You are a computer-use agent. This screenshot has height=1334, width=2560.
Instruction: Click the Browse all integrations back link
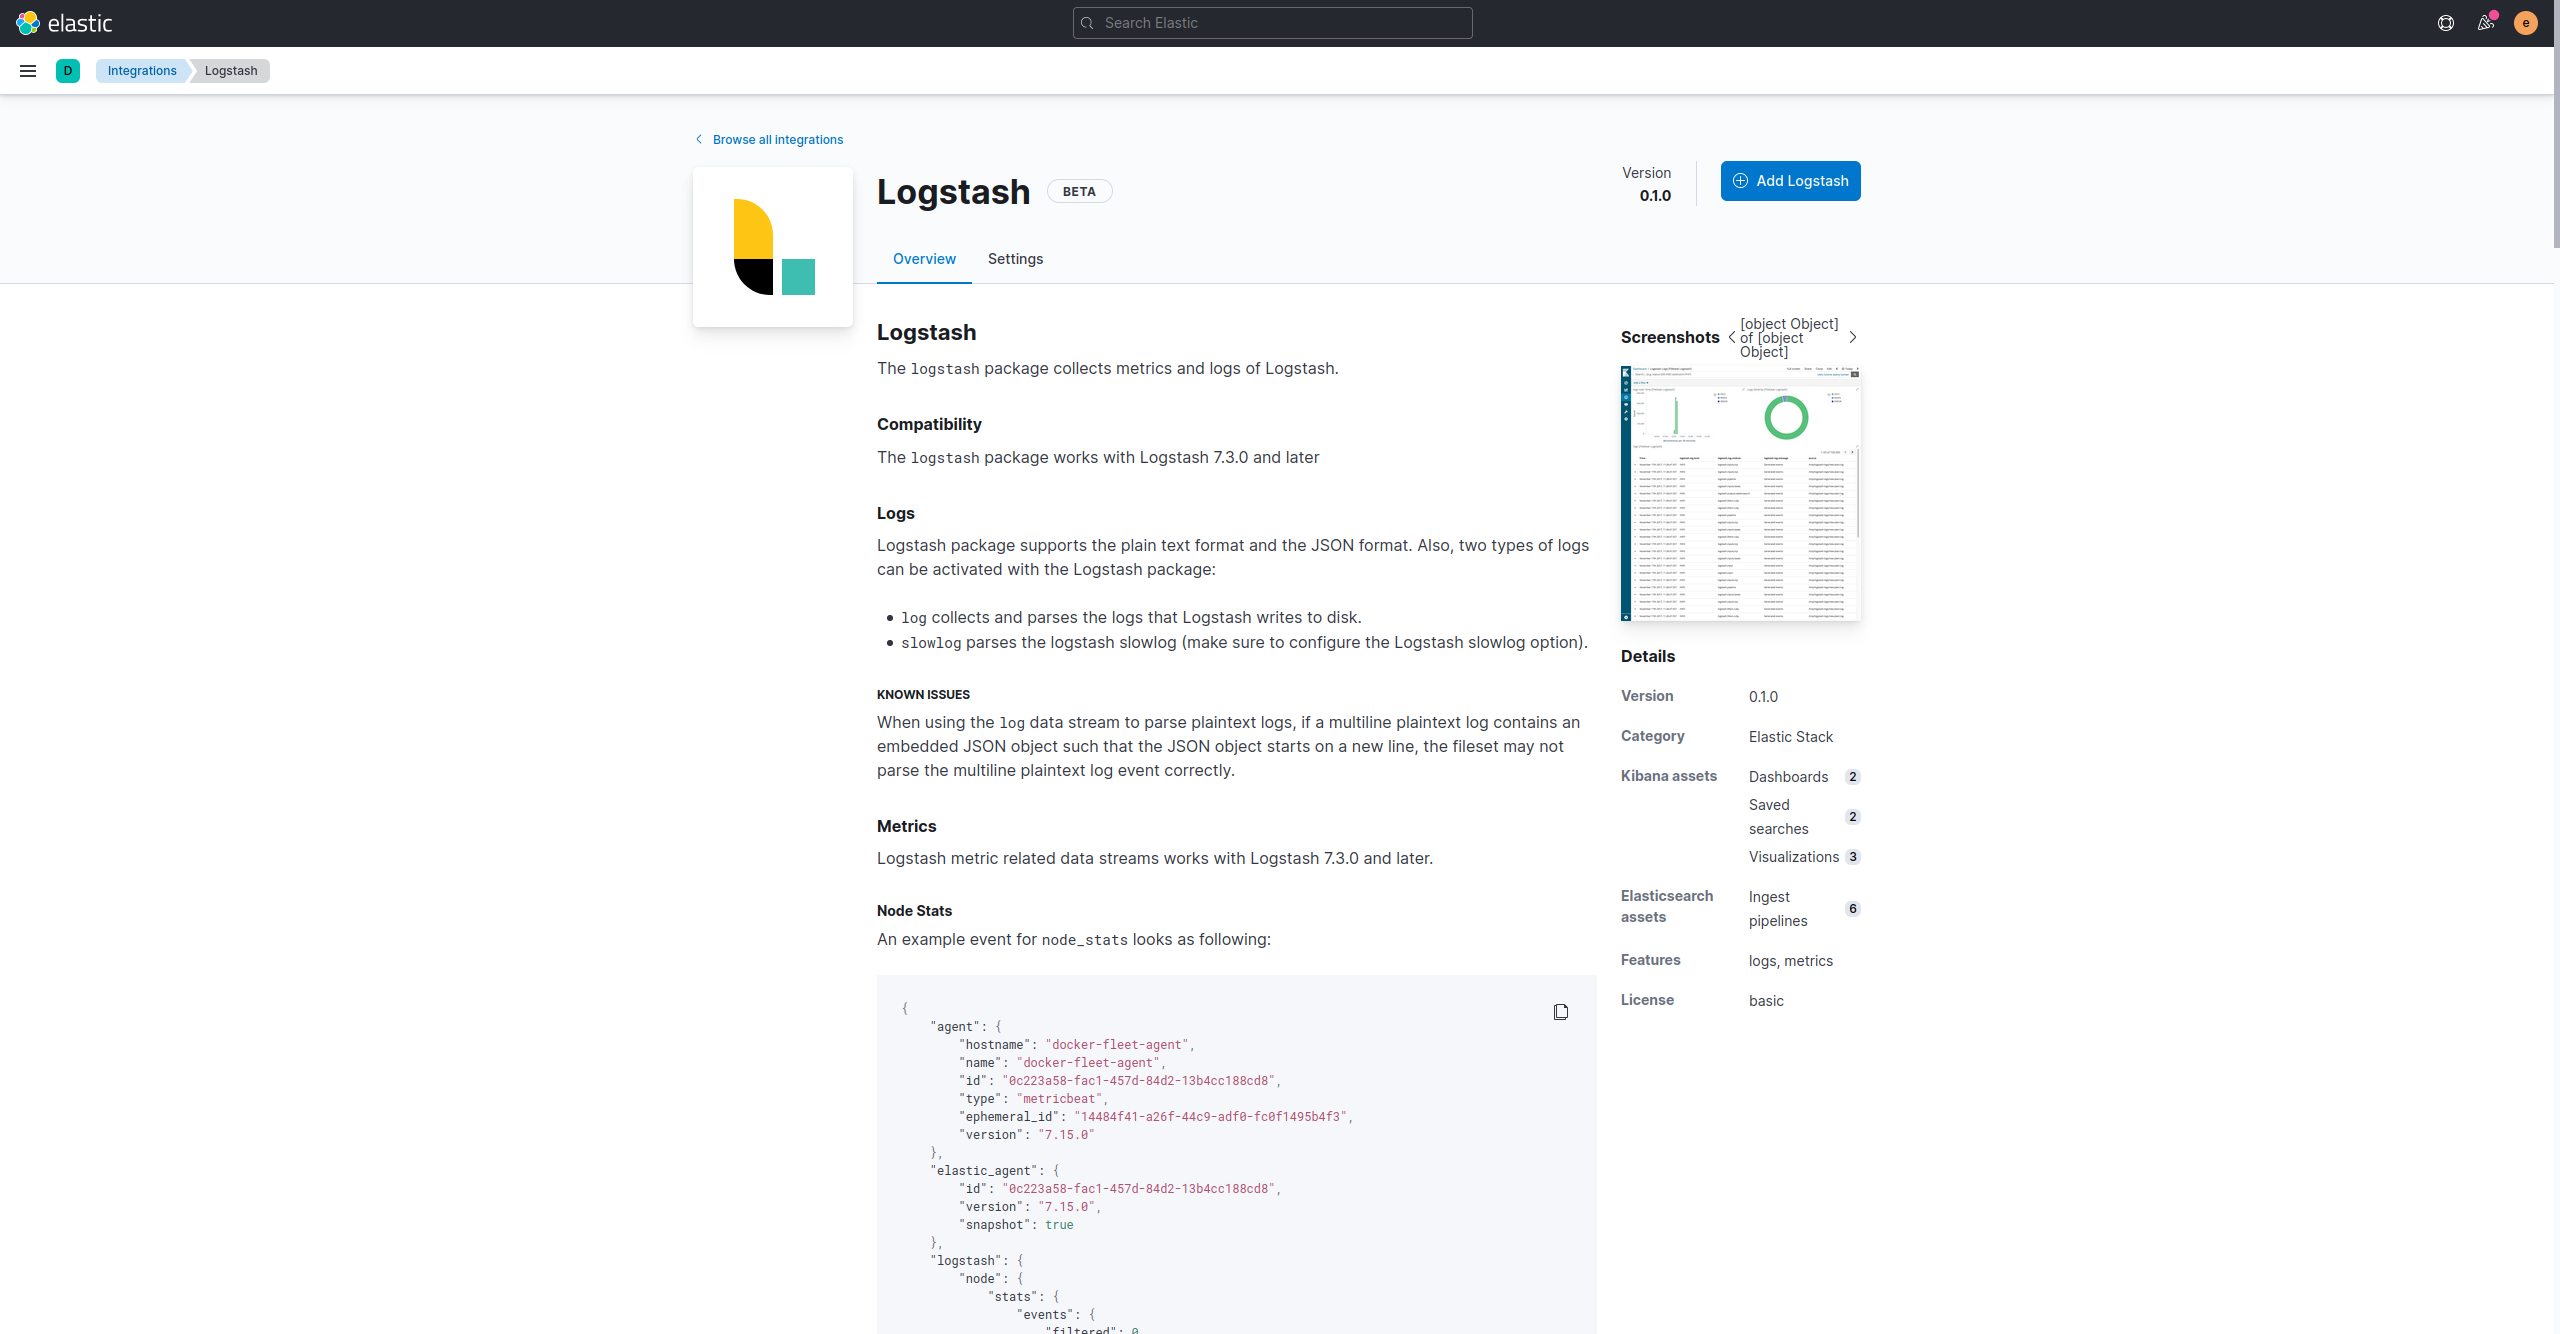tap(777, 140)
